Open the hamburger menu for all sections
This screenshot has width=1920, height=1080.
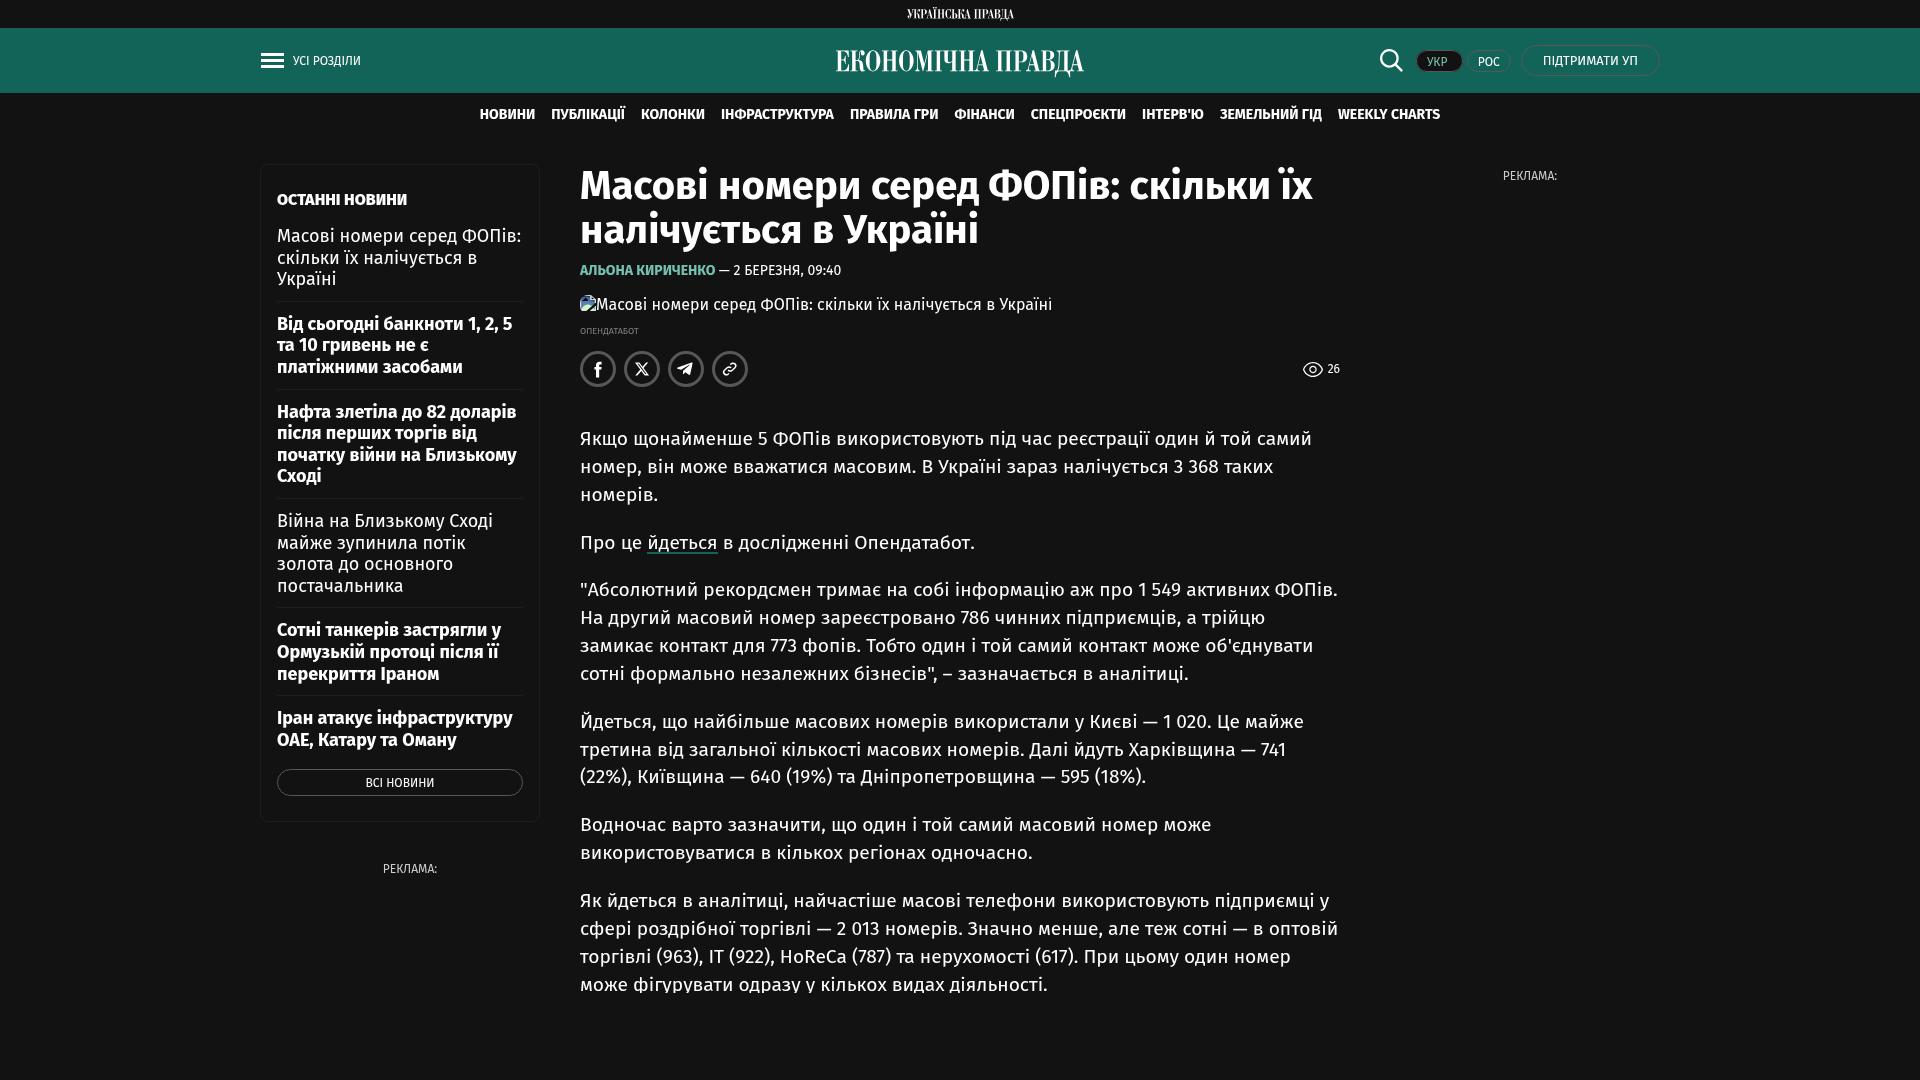click(x=272, y=61)
